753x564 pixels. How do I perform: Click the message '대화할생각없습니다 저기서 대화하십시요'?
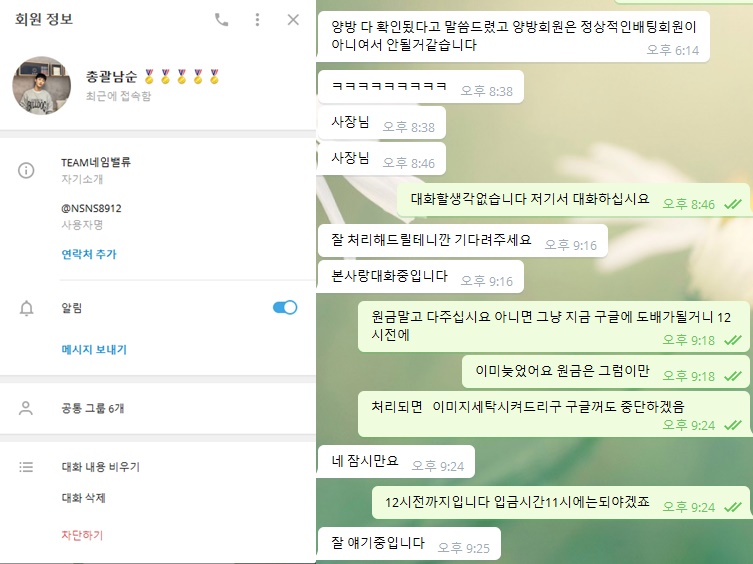(x=530, y=199)
